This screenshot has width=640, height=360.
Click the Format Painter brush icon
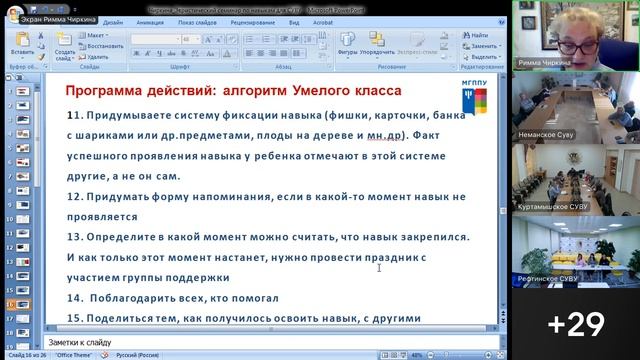point(41,57)
